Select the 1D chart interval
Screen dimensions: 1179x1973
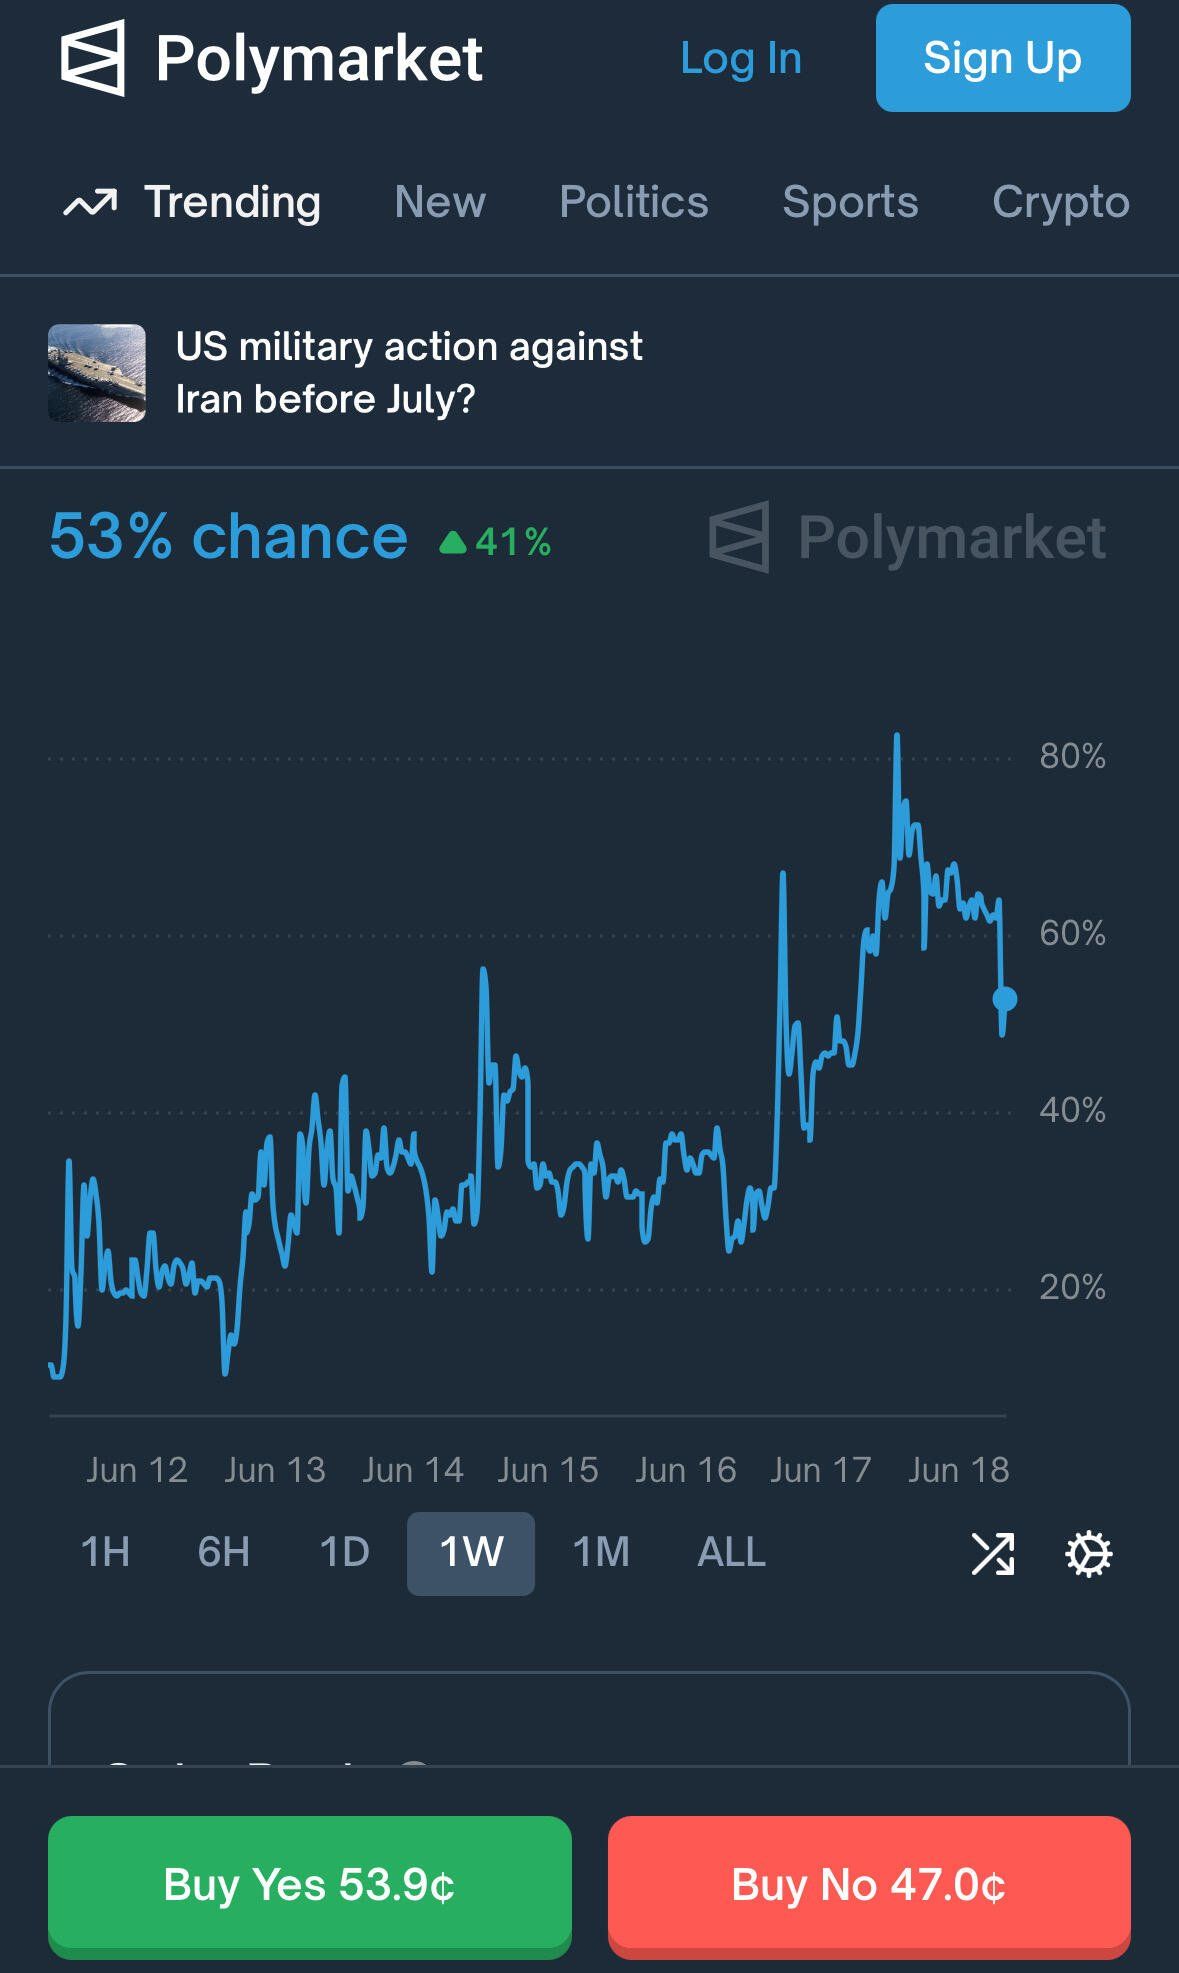pyautogui.click(x=344, y=1552)
